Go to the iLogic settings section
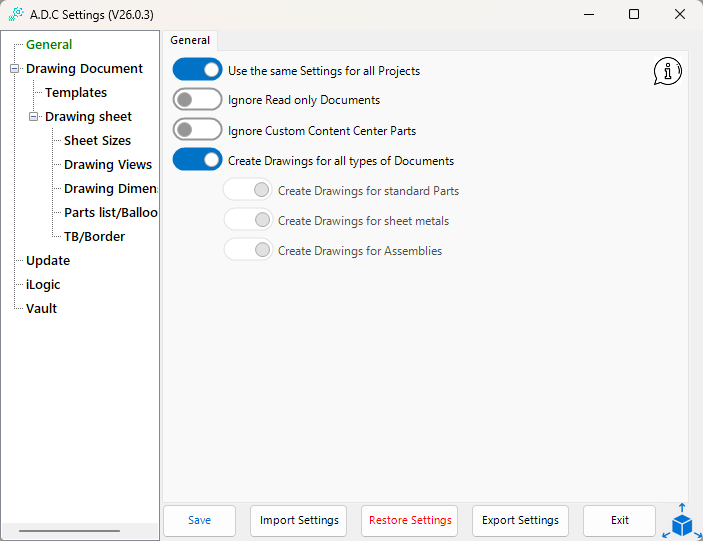 (43, 285)
